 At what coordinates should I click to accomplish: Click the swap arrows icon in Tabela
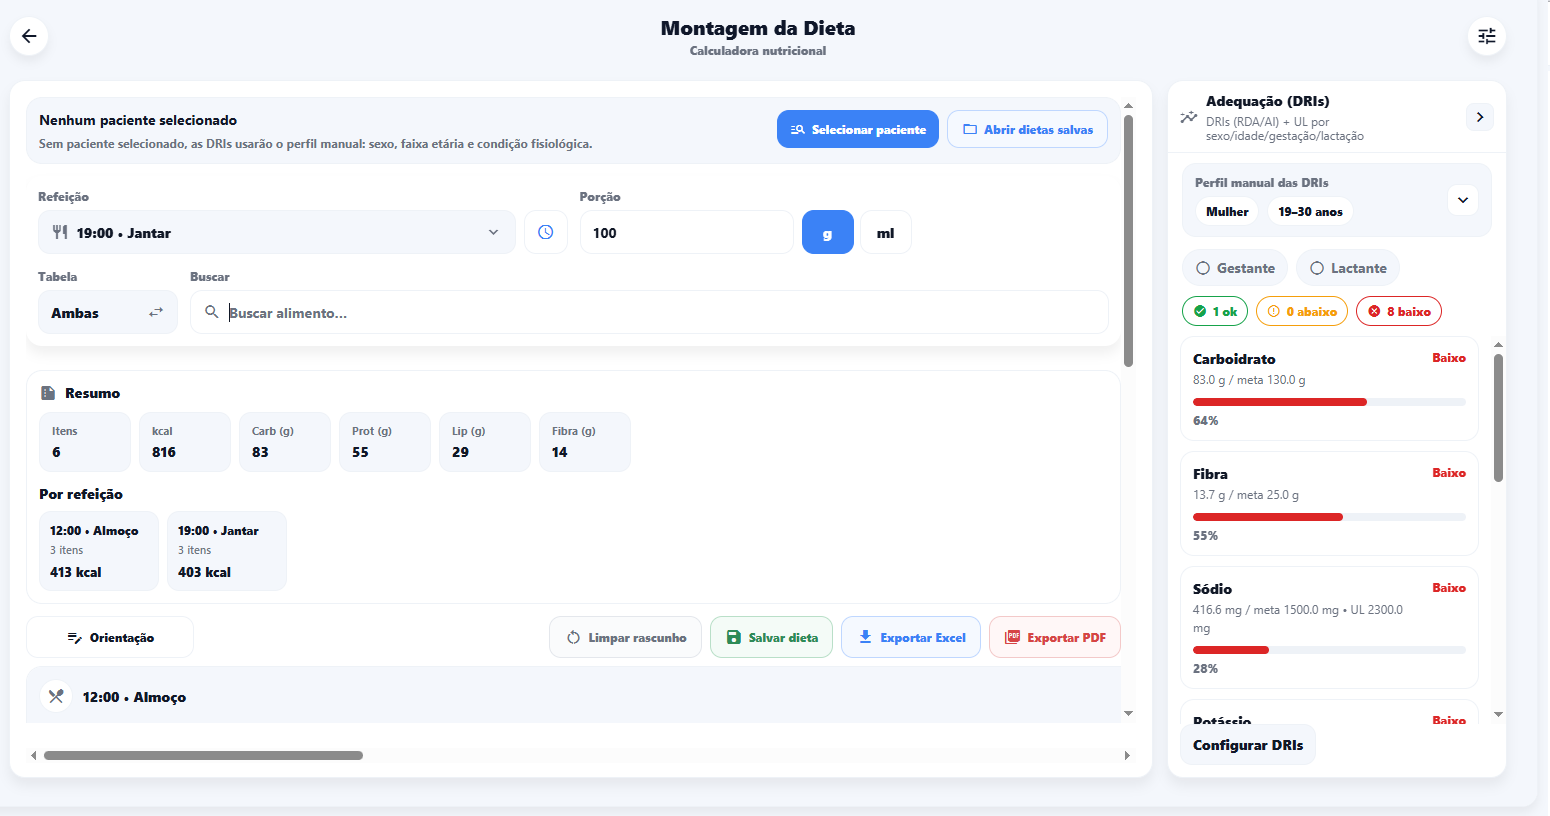click(x=156, y=313)
